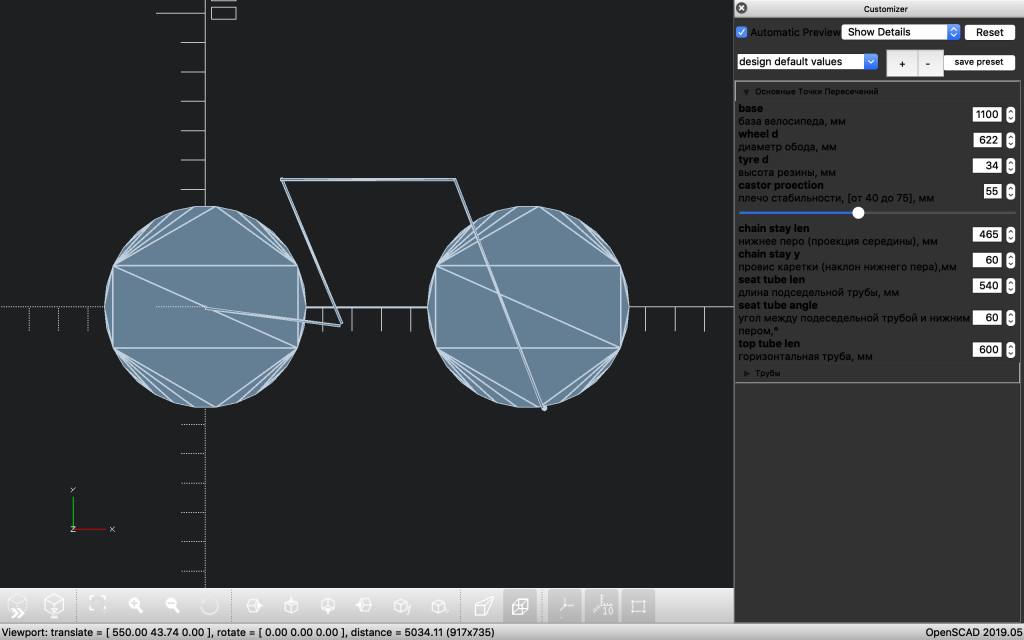1024x640 pixels.
Task: Collapse the Основные Точки Пересечений section
Action: pos(746,91)
